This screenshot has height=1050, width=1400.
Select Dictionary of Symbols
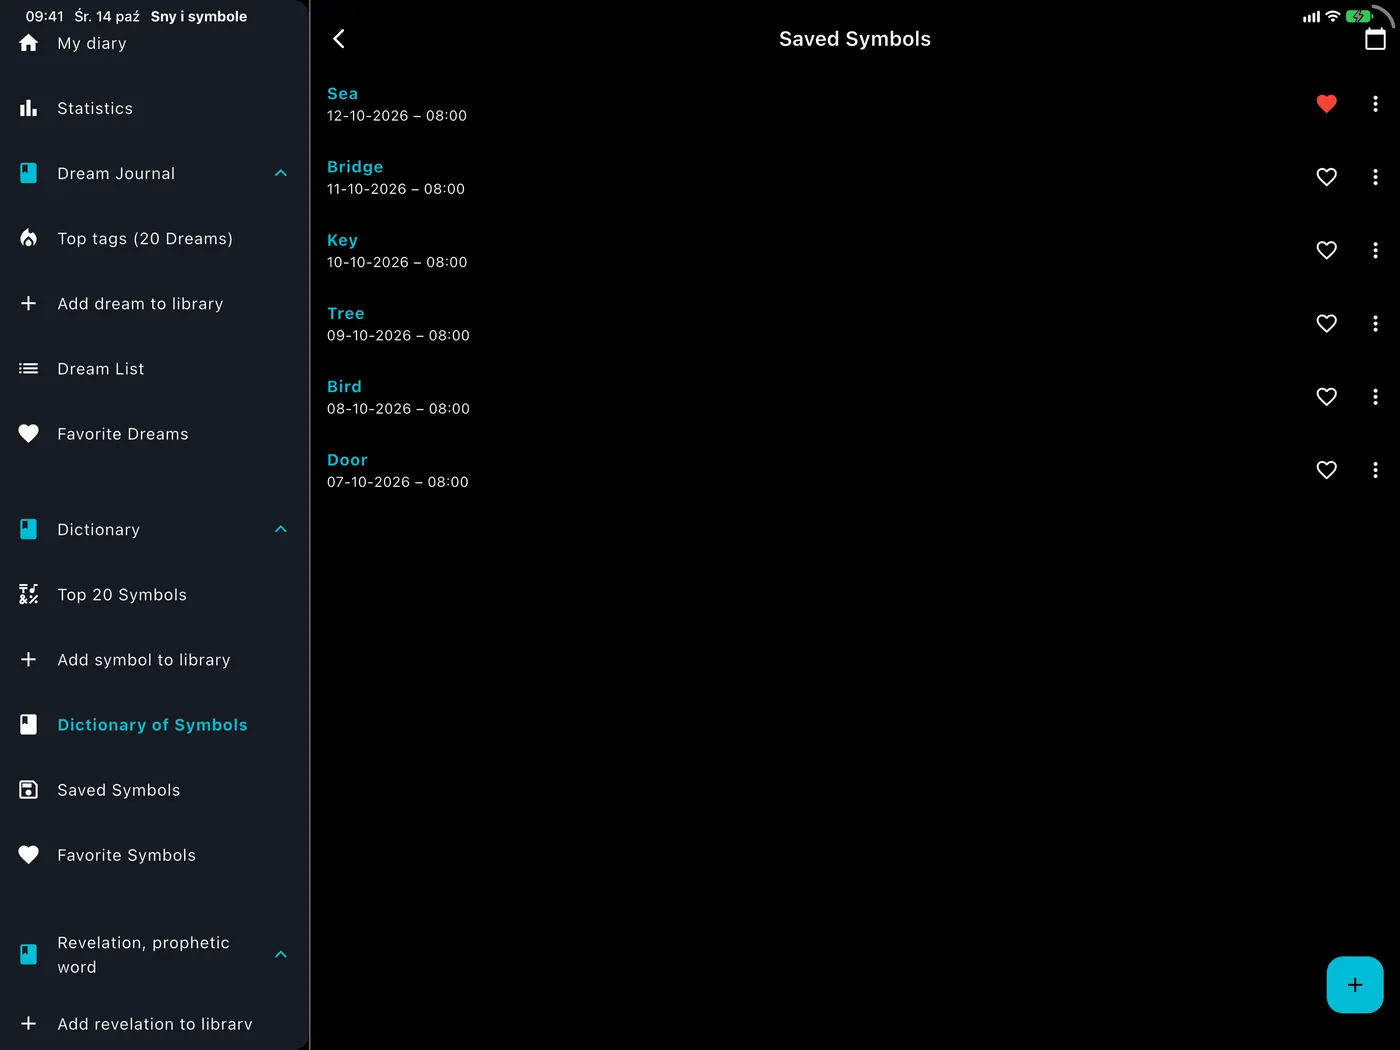click(x=154, y=725)
